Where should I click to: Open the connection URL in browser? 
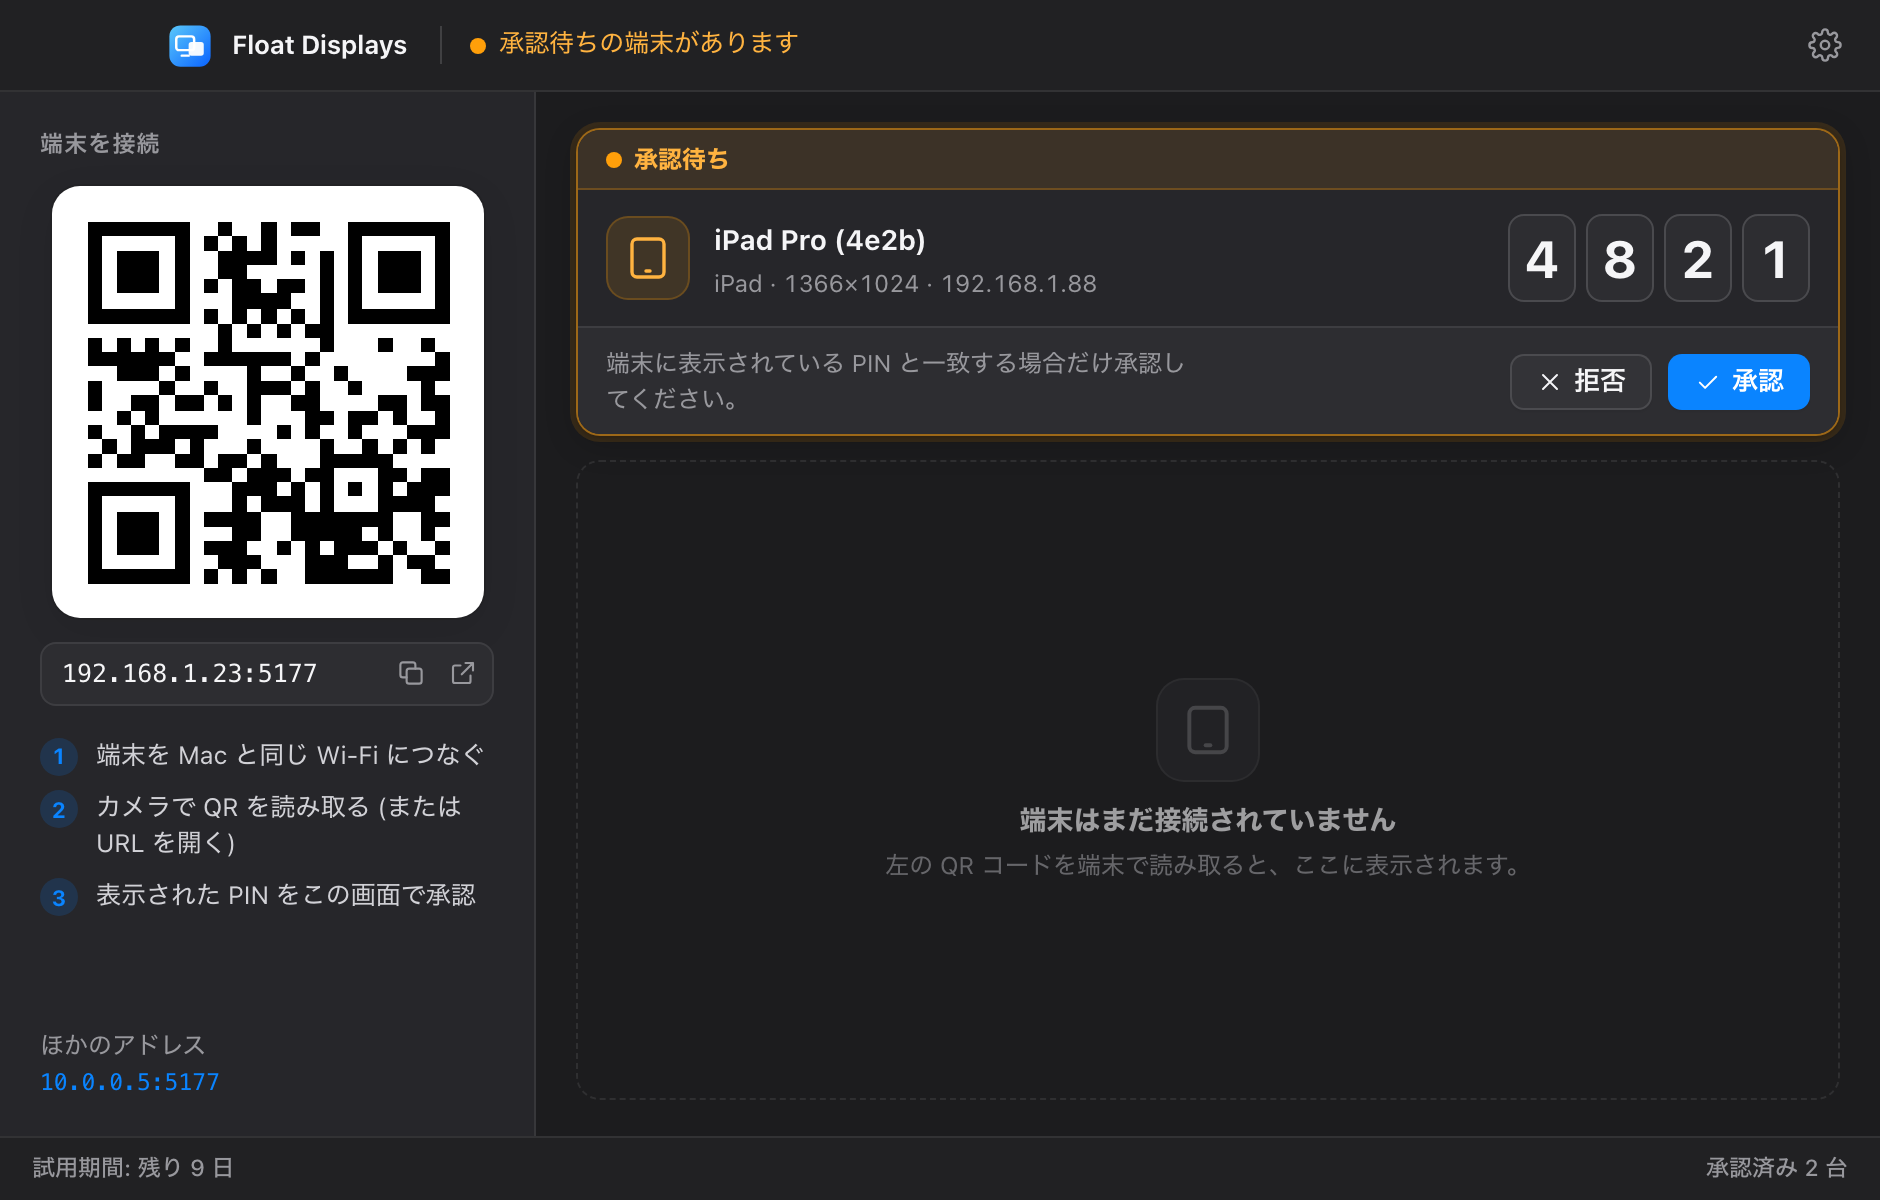click(x=463, y=673)
